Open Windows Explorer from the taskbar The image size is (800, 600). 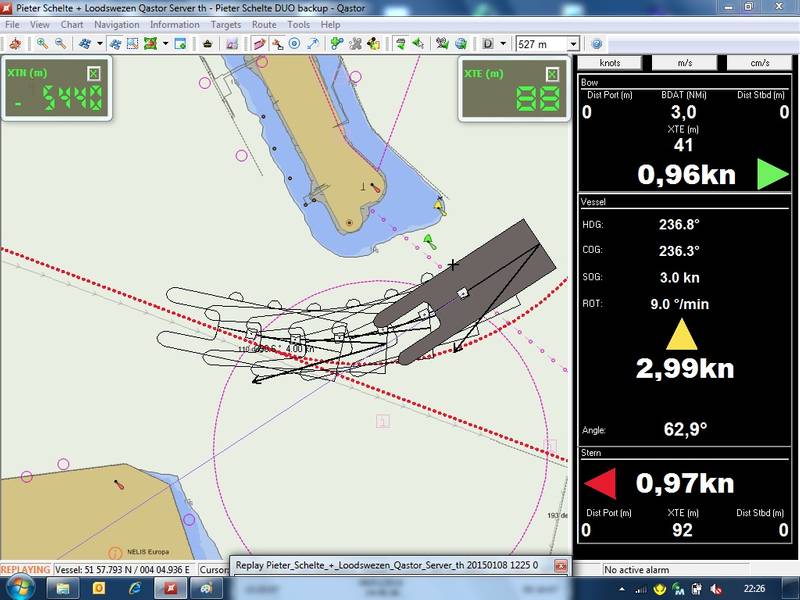coord(63,588)
